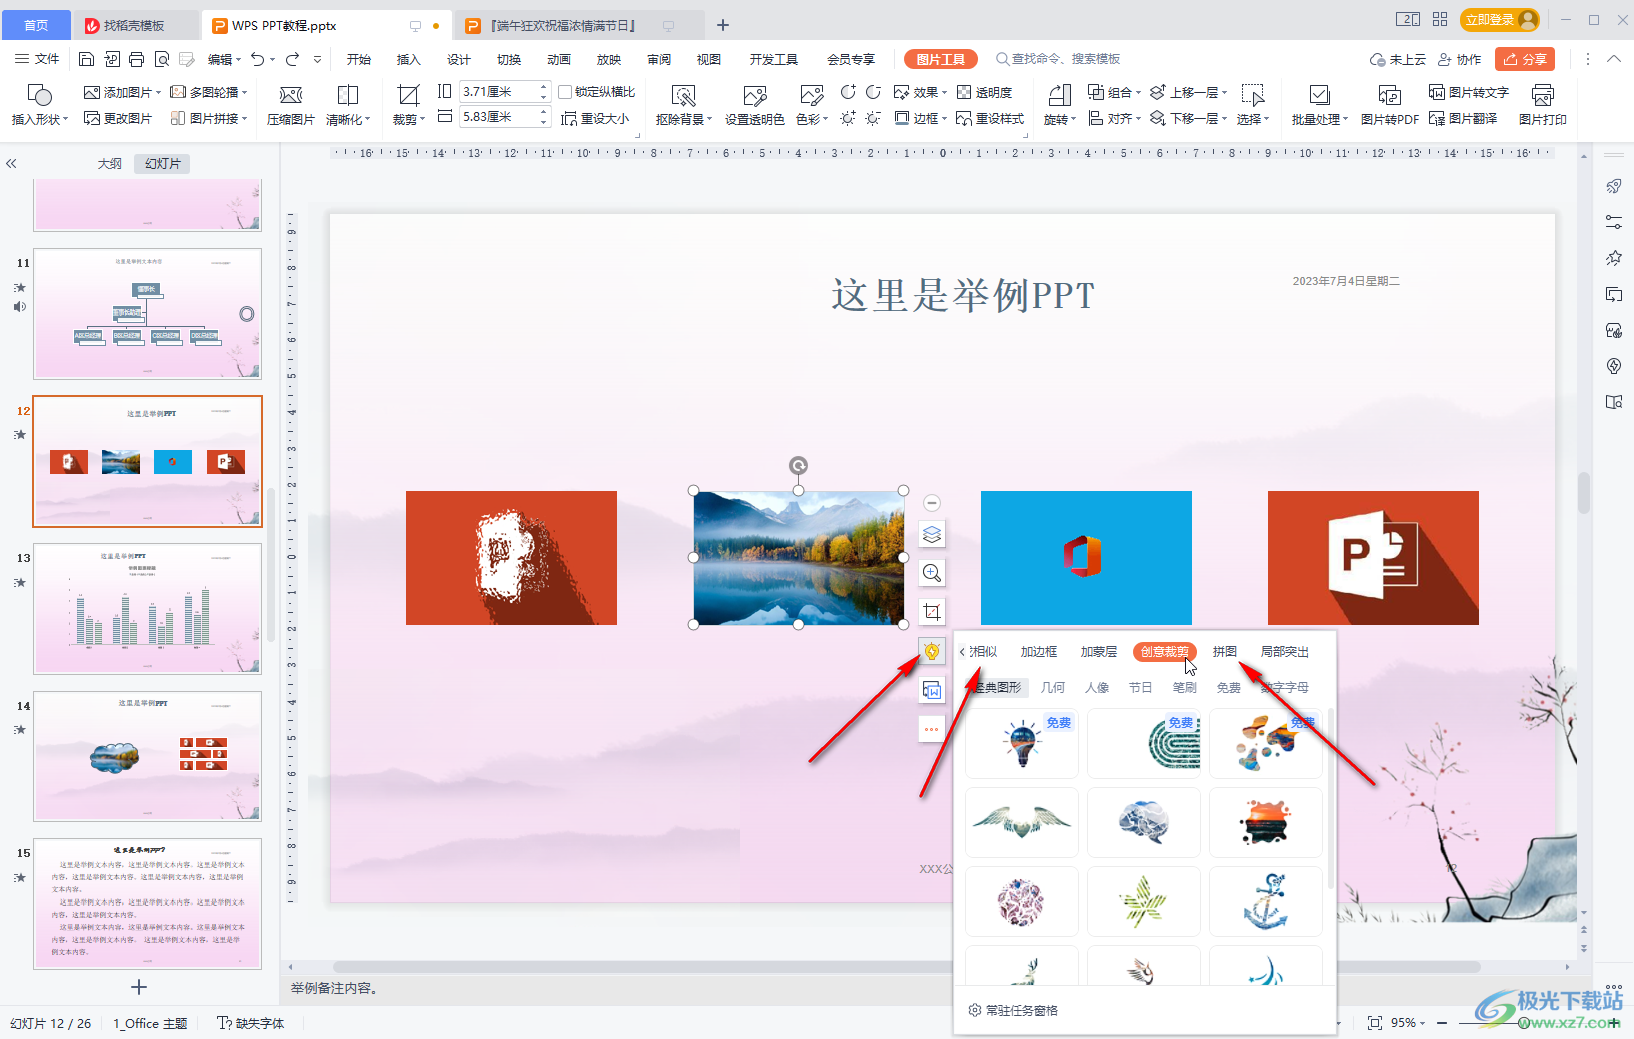Viewport: 1634px width, 1039px height.
Task: Click Reset Style (重设样式) button
Action: (x=990, y=118)
